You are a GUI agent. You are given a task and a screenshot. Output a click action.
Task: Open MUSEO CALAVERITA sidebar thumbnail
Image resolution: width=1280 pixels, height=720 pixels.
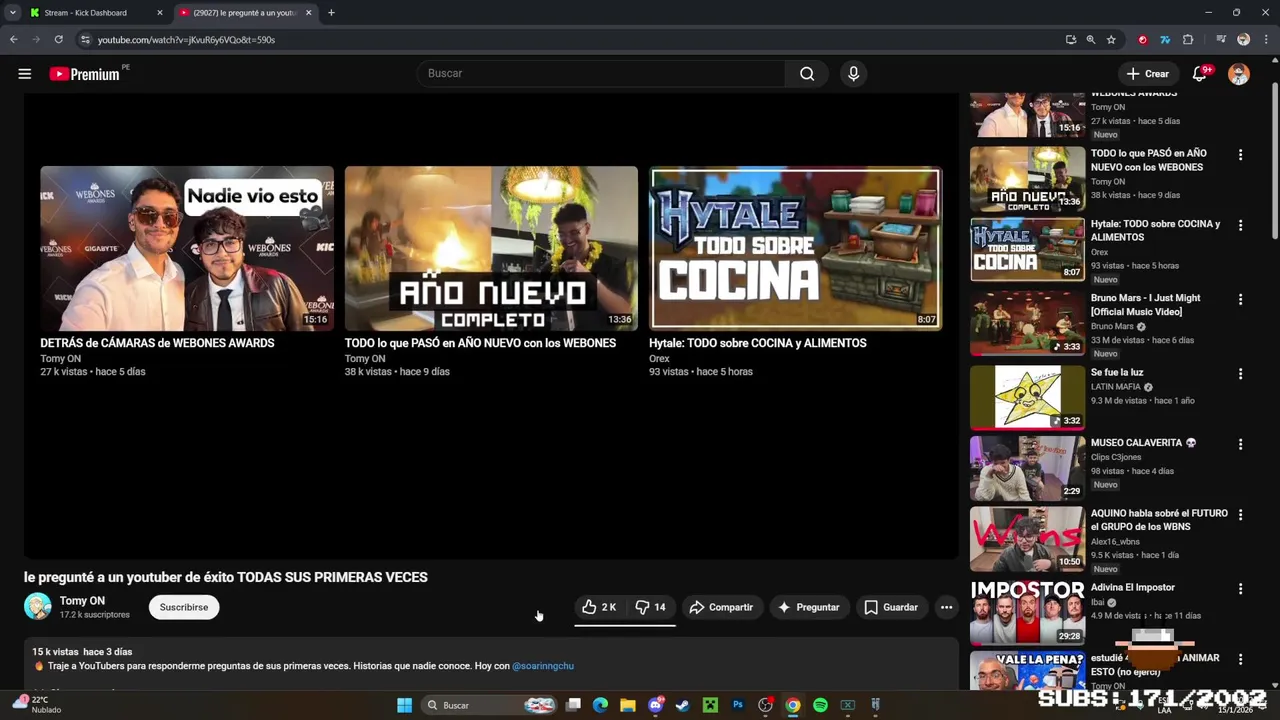click(1027, 468)
